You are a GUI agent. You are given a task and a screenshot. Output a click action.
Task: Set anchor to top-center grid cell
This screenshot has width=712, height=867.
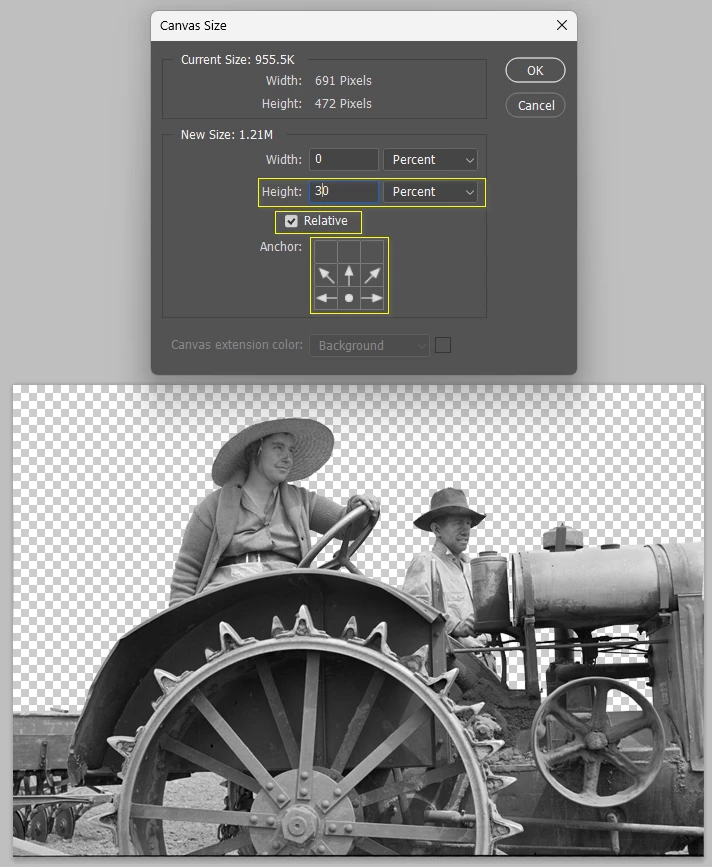point(349,252)
